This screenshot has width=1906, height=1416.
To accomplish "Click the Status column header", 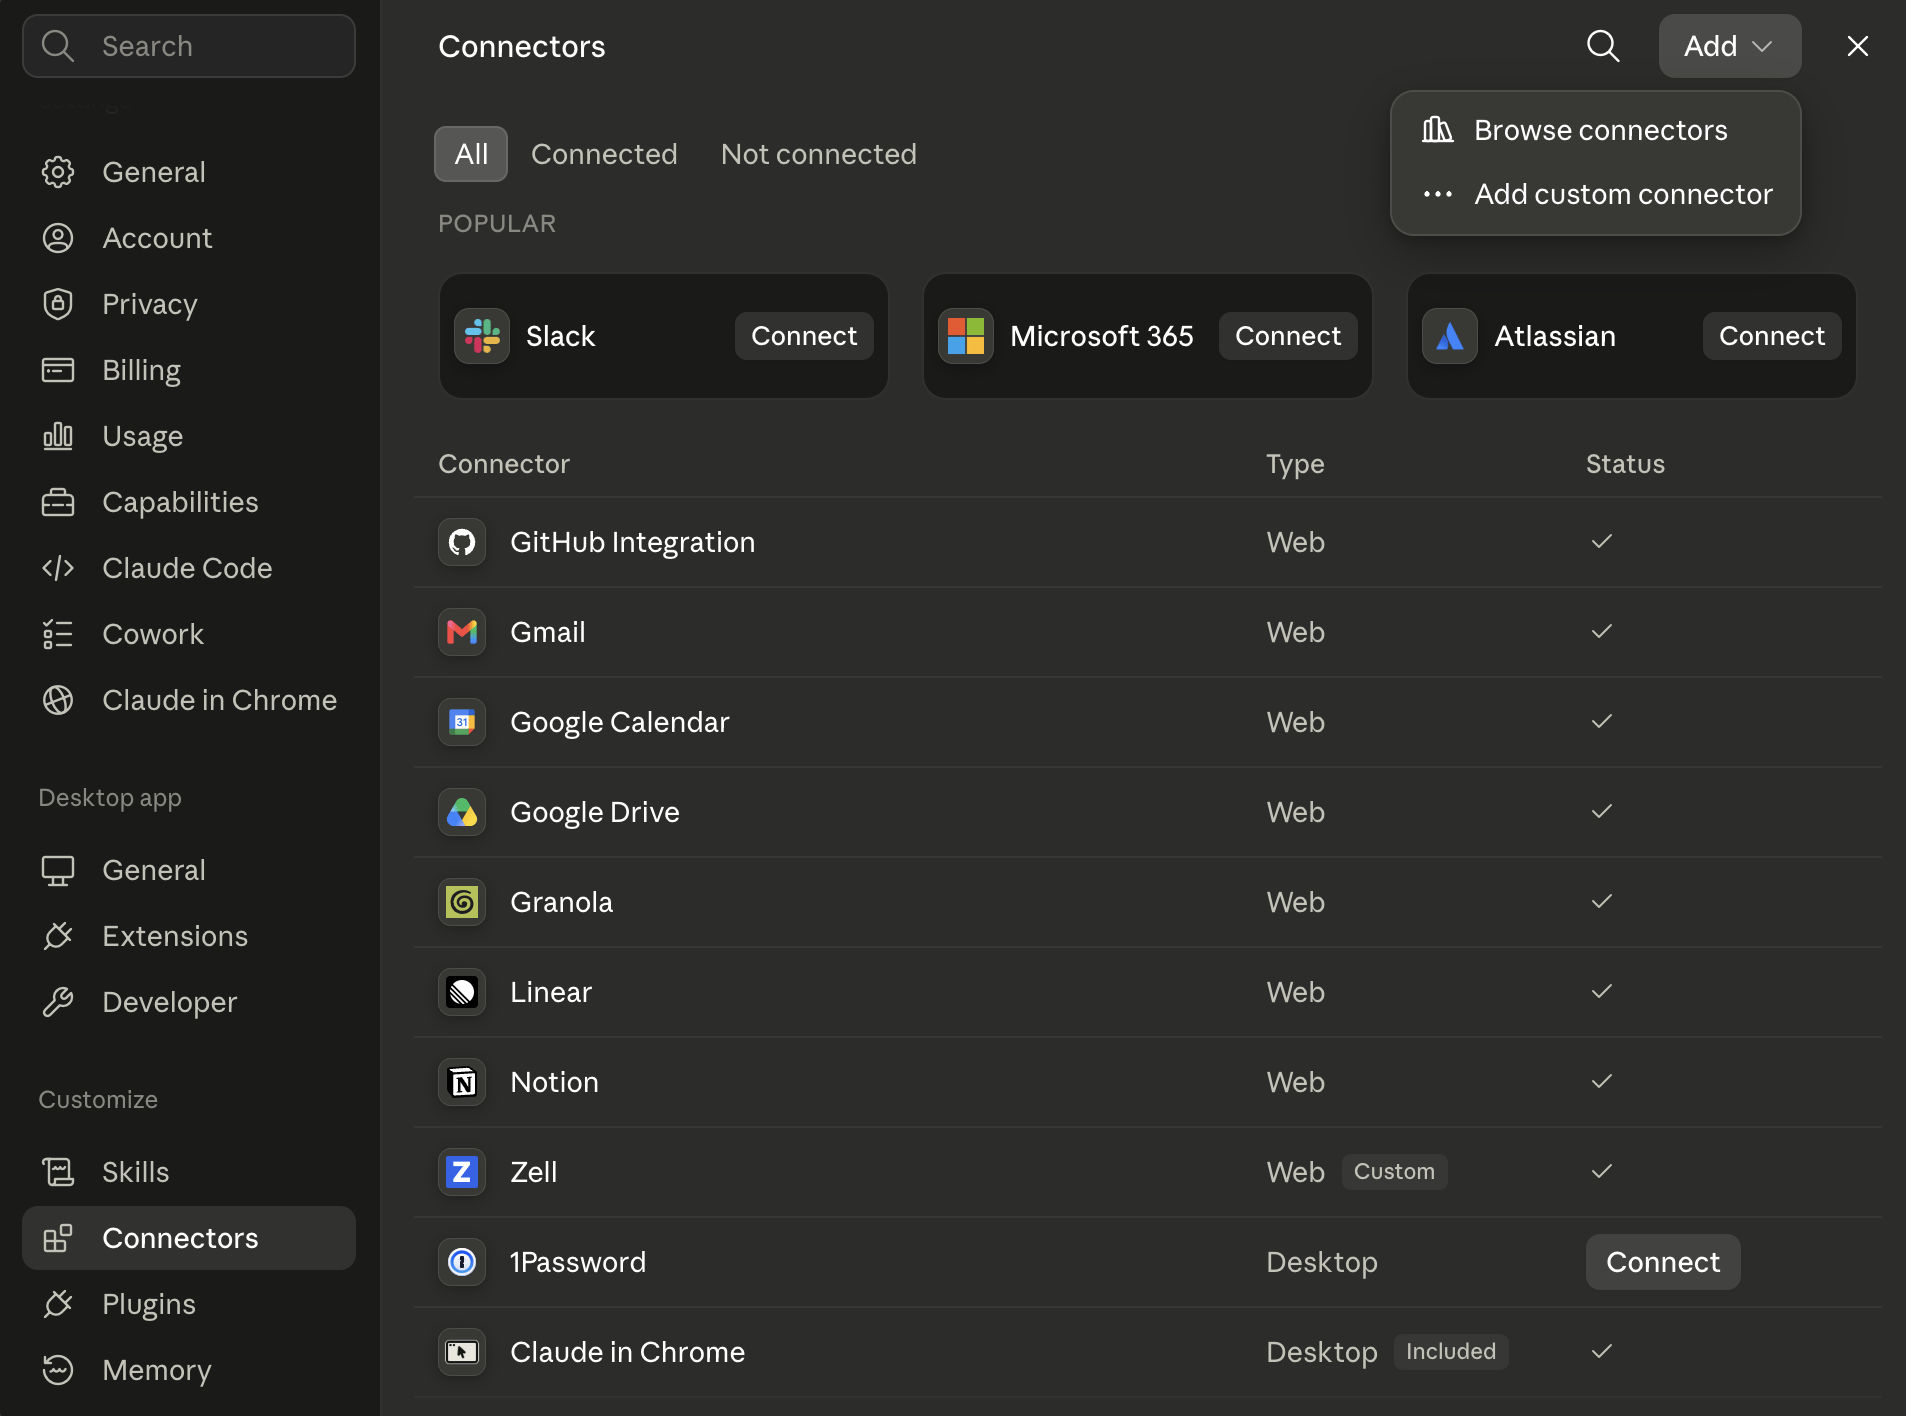I will pyautogui.click(x=1625, y=464).
